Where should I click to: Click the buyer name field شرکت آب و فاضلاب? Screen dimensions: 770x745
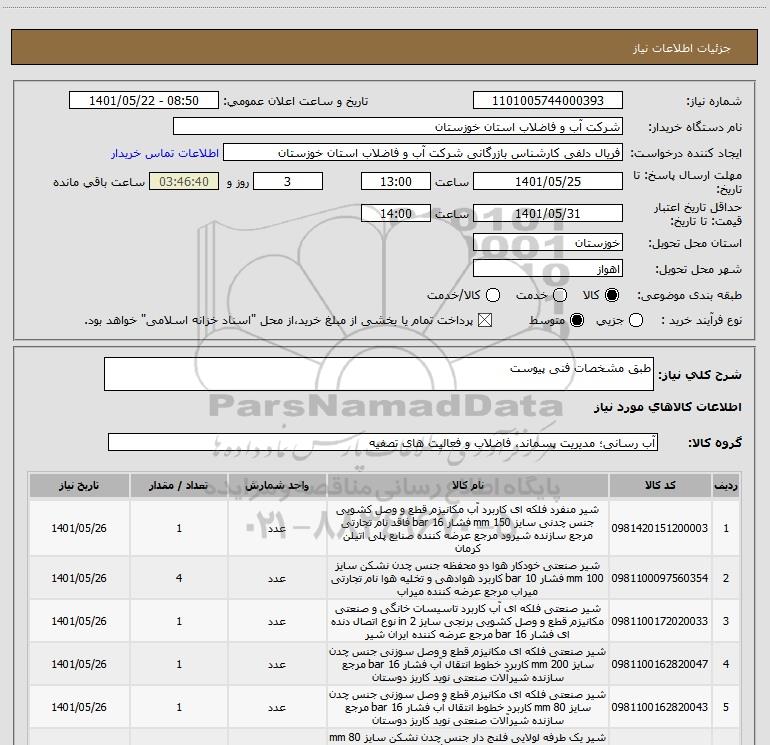coord(398,126)
